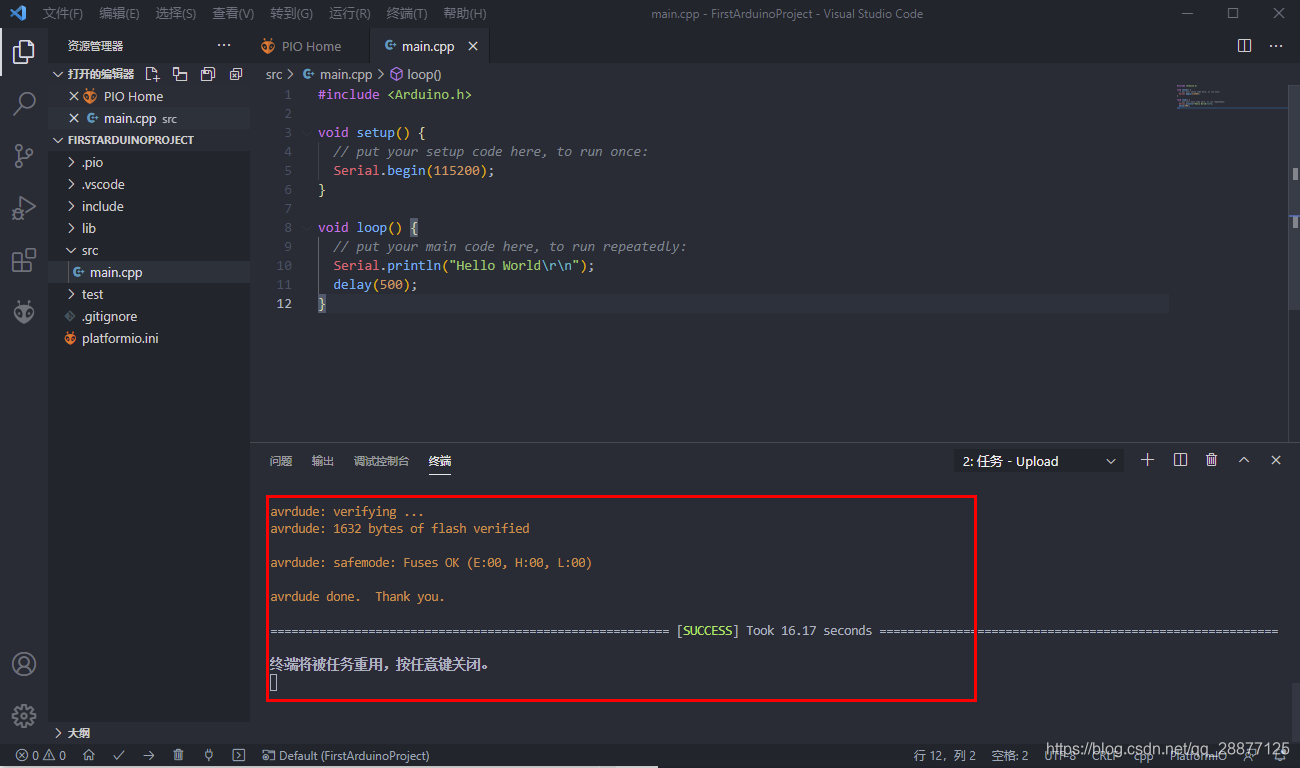This screenshot has width=1300, height=768.
Task: Switch to the 输出 panel tab
Action: (323, 461)
